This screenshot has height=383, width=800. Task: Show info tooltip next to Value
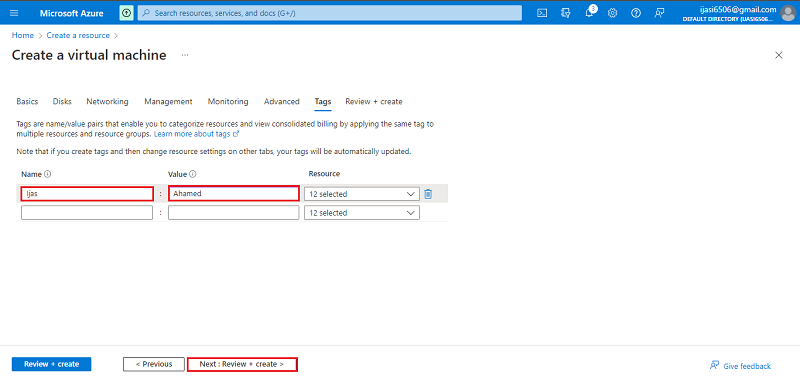193,174
